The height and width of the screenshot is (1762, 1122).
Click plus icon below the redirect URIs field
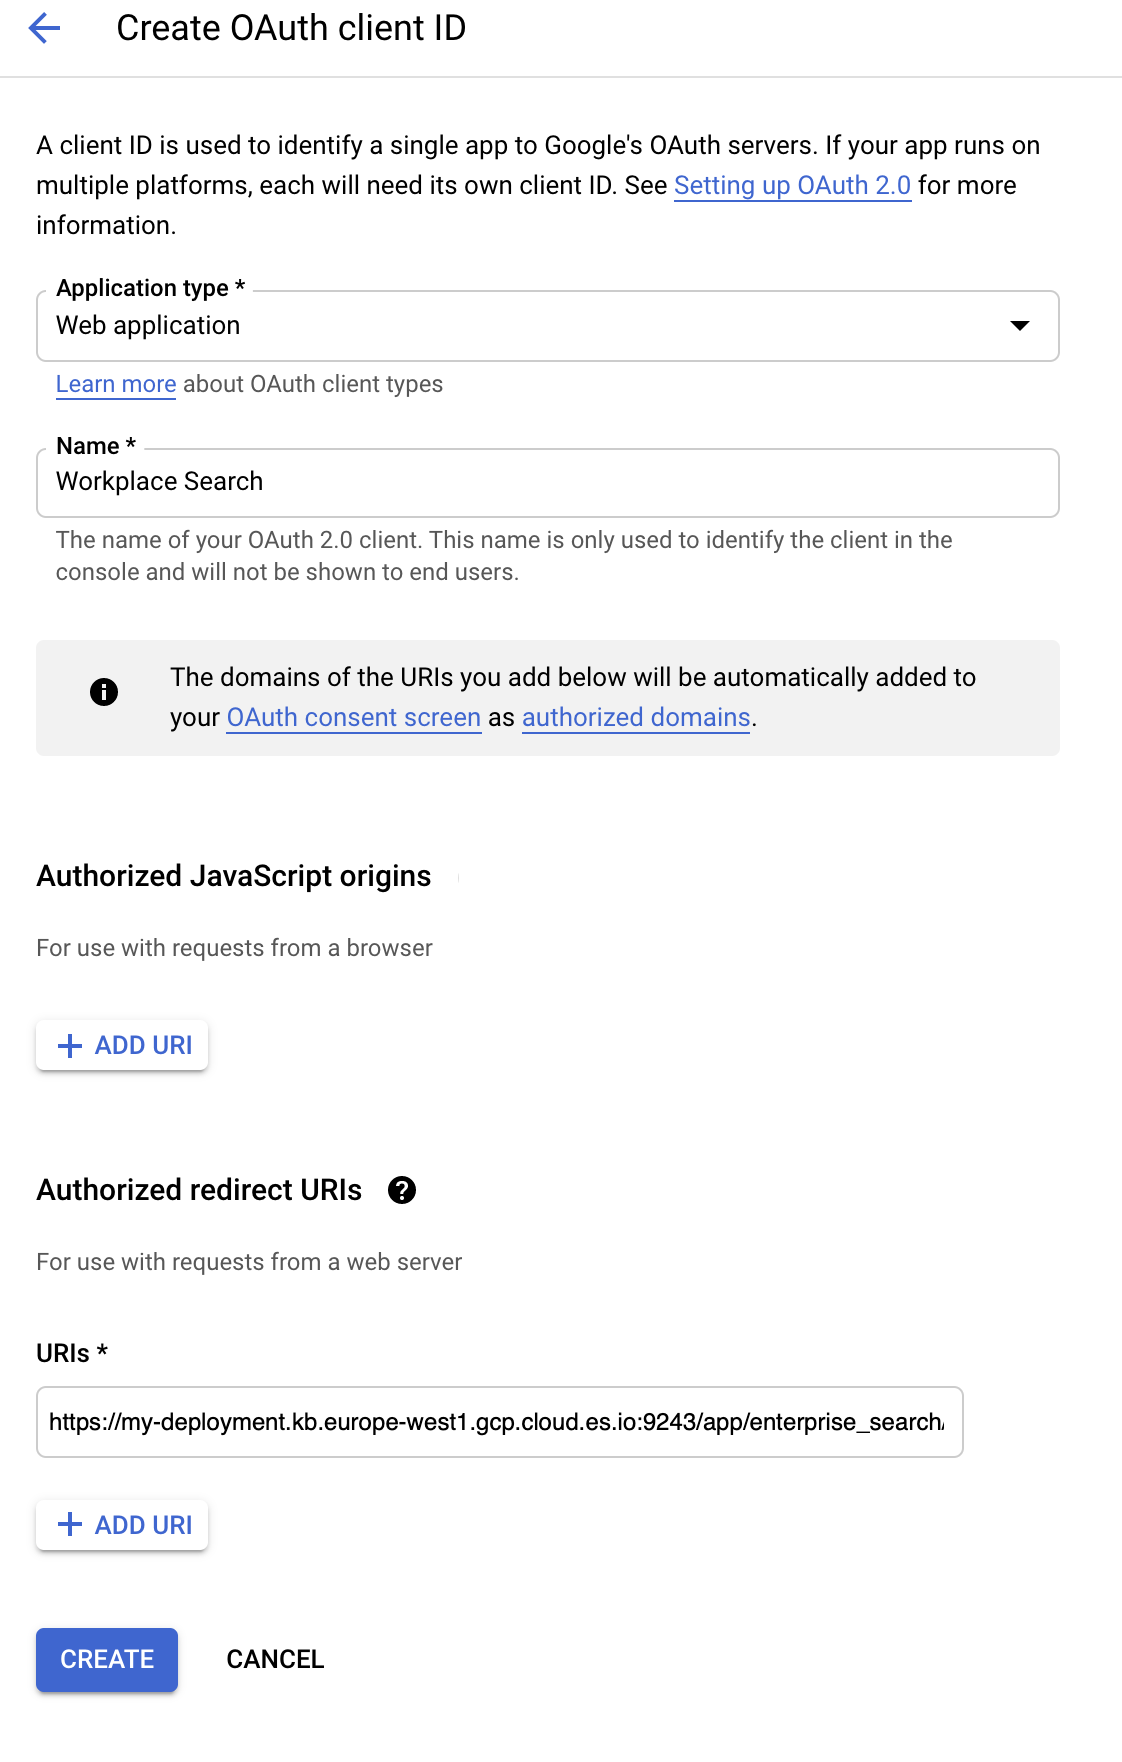[x=69, y=1525]
